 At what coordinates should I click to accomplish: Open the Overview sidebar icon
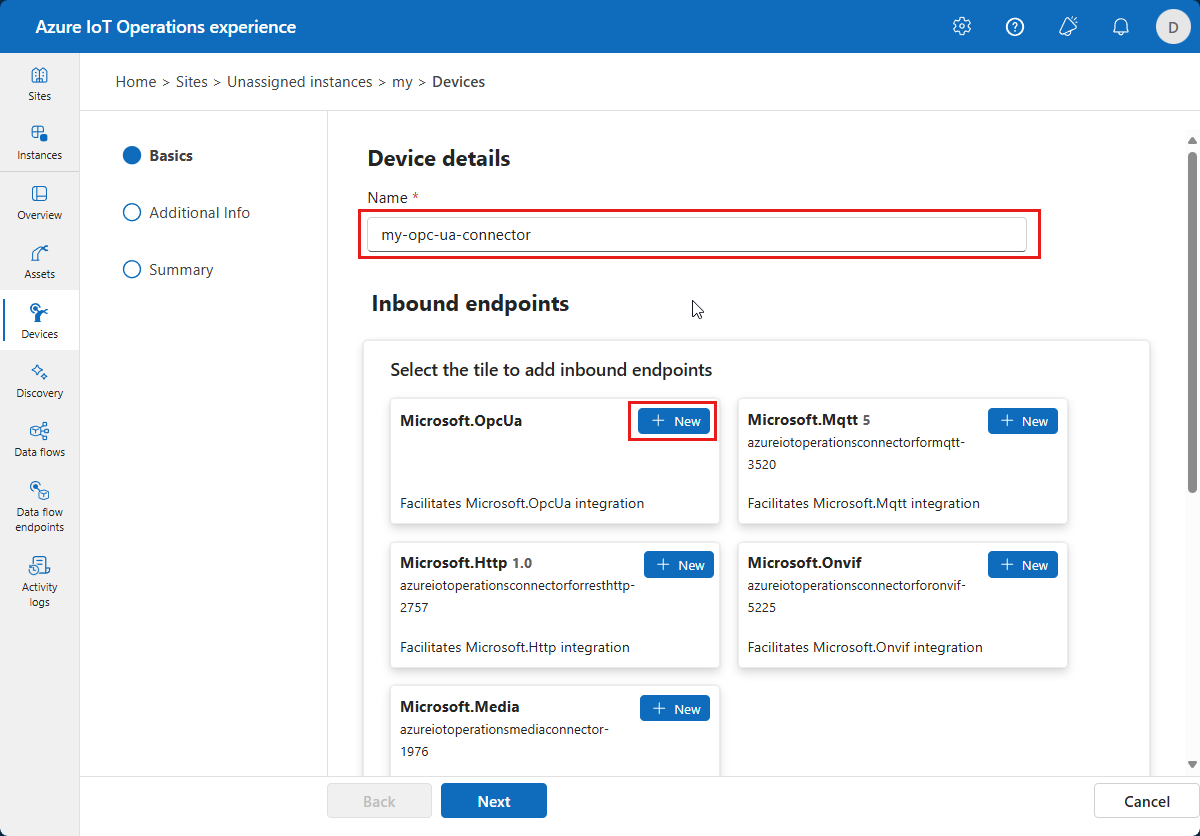(39, 202)
